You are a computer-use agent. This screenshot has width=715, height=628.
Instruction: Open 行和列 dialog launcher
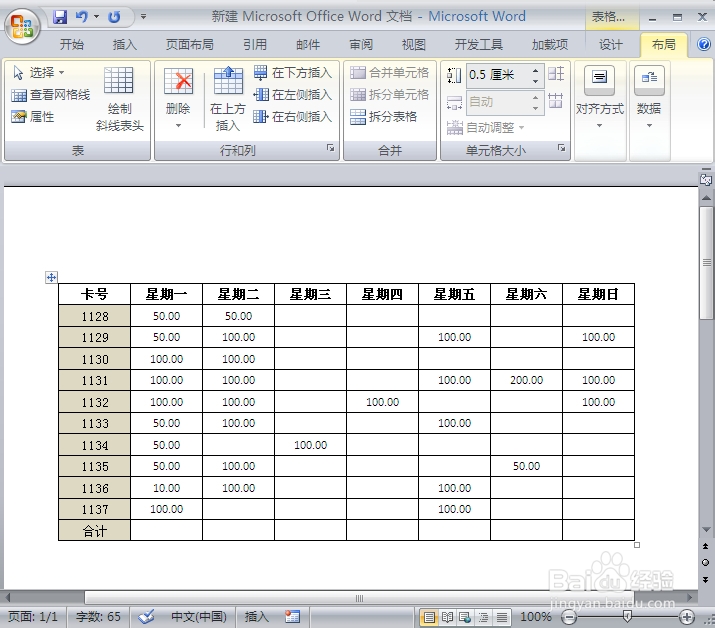click(x=331, y=148)
